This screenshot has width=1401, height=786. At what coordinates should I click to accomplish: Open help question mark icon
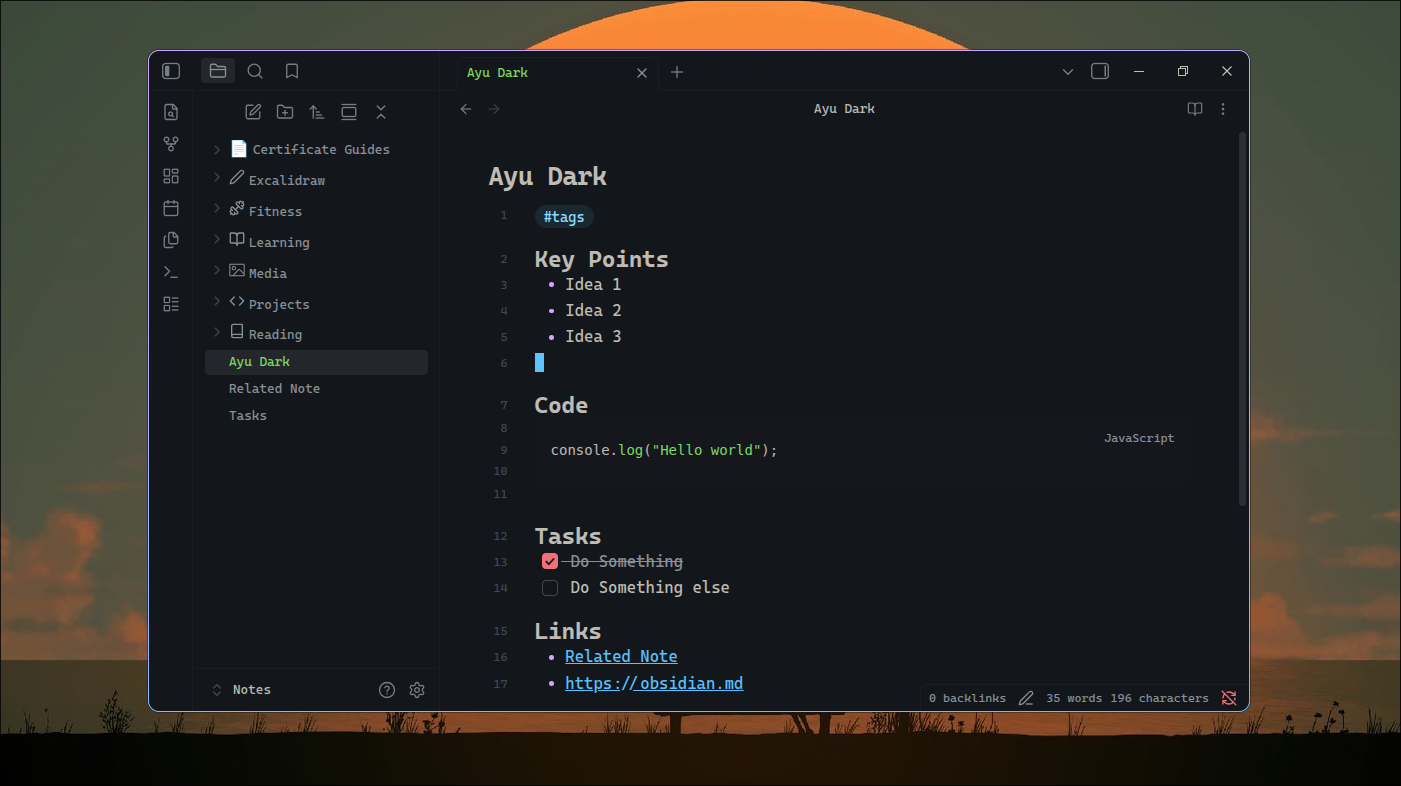coord(387,690)
